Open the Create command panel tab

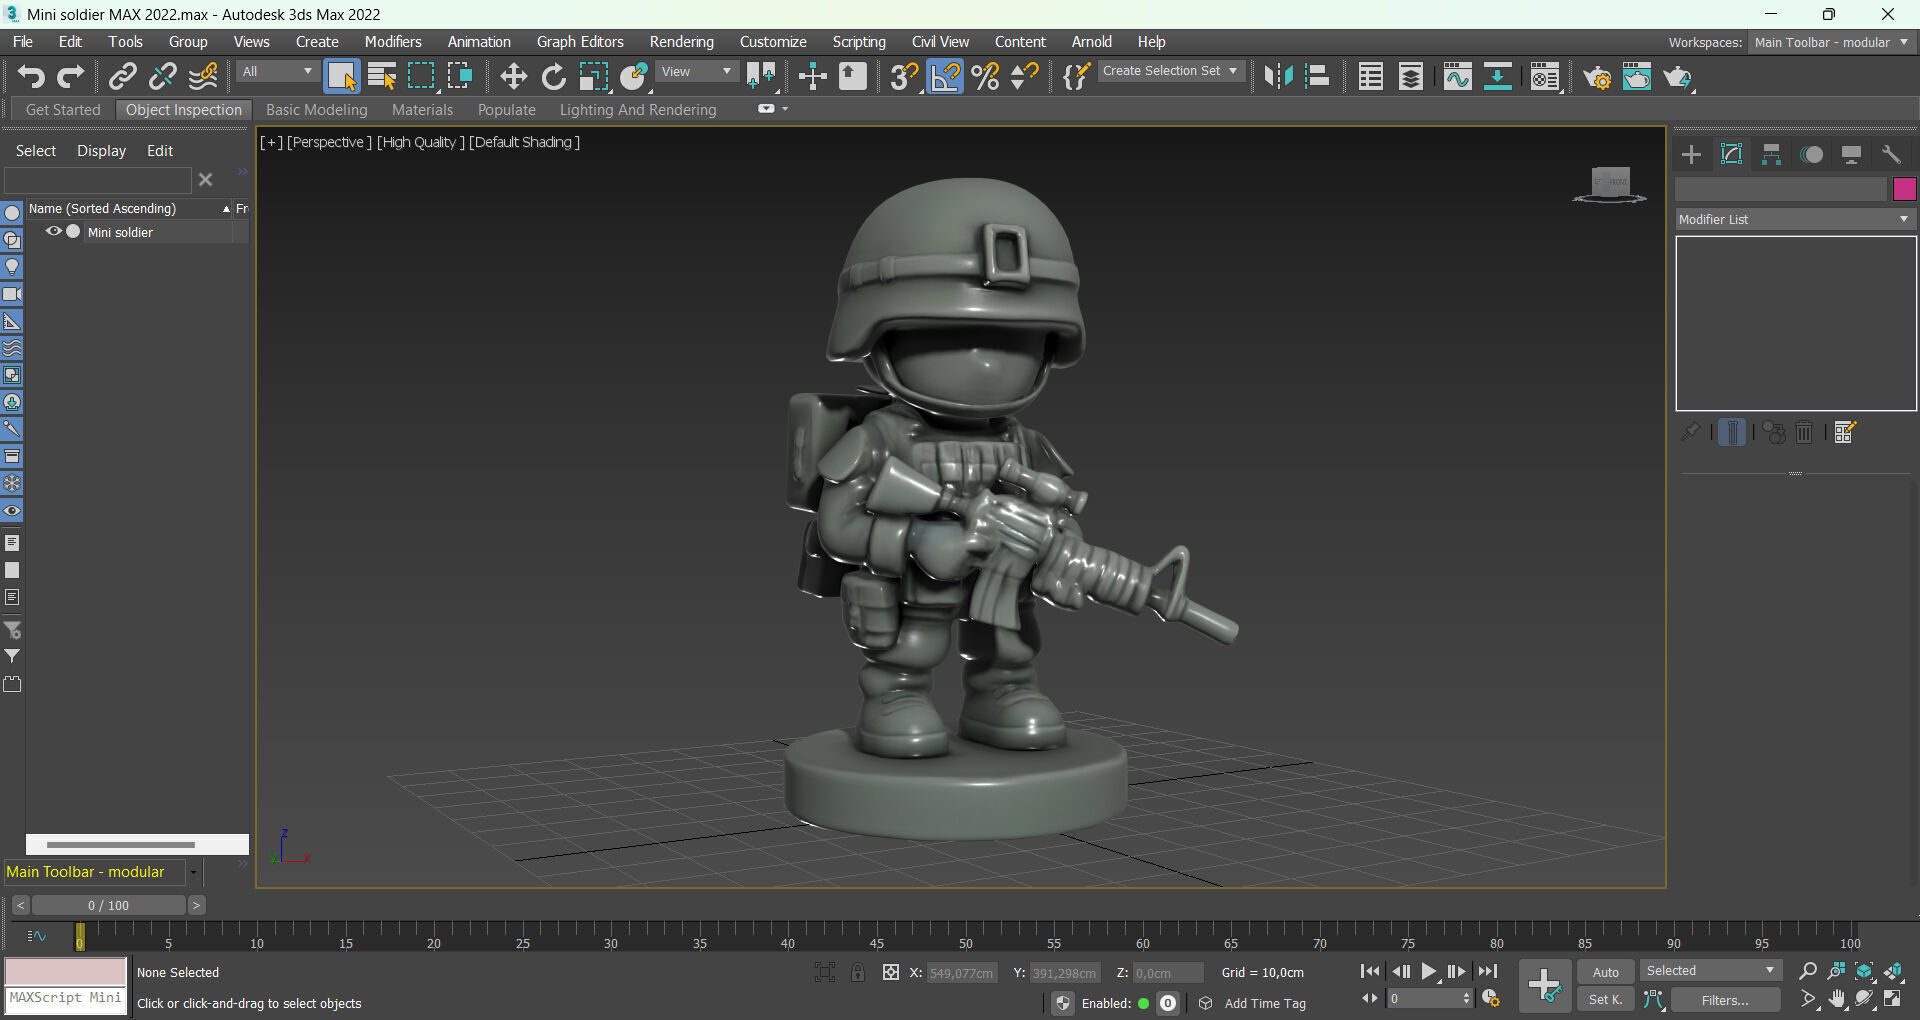[1691, 154]
